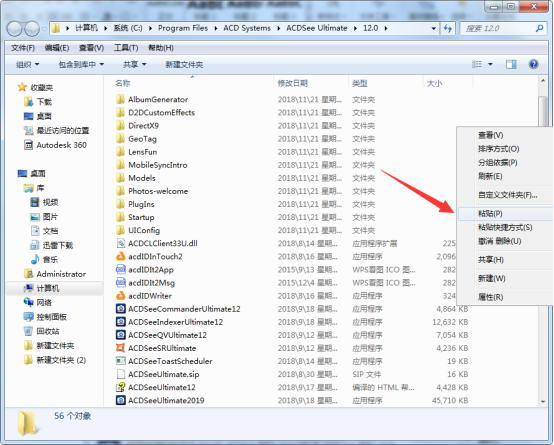Click the change view icon in the toolbar
Image resolution: width=554 pixels, height=445 pixels.
coord(477,64)
